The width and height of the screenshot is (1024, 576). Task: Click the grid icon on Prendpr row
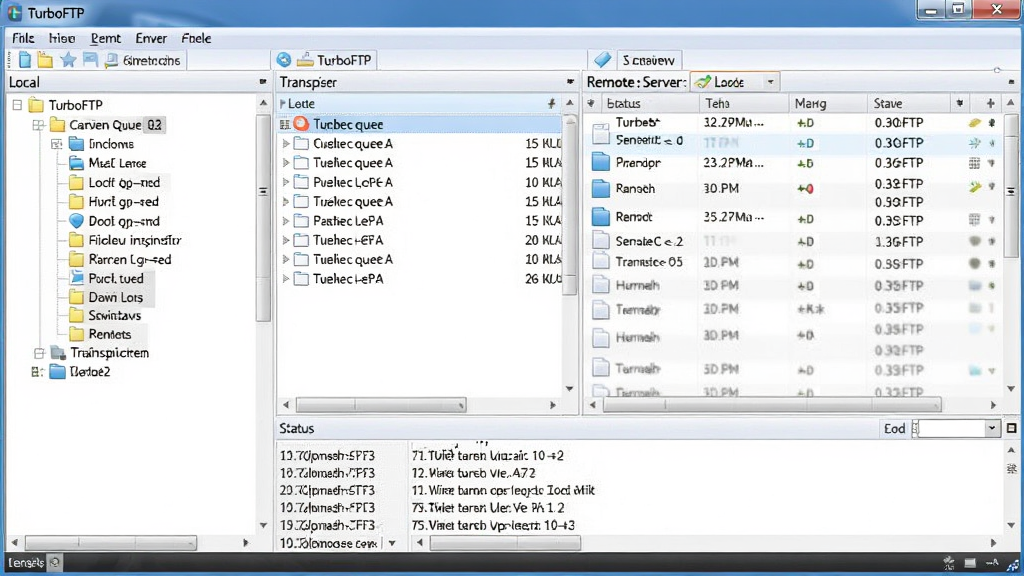[974, 163]
